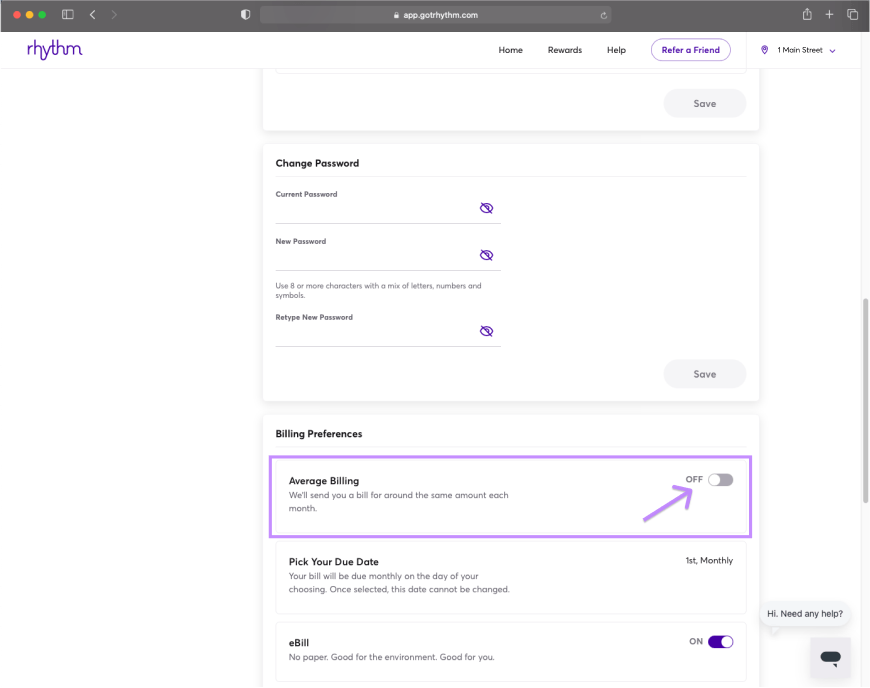Show all tabs overview icon
The height and width of the screenshot is (688, 870).
[853, 15]
